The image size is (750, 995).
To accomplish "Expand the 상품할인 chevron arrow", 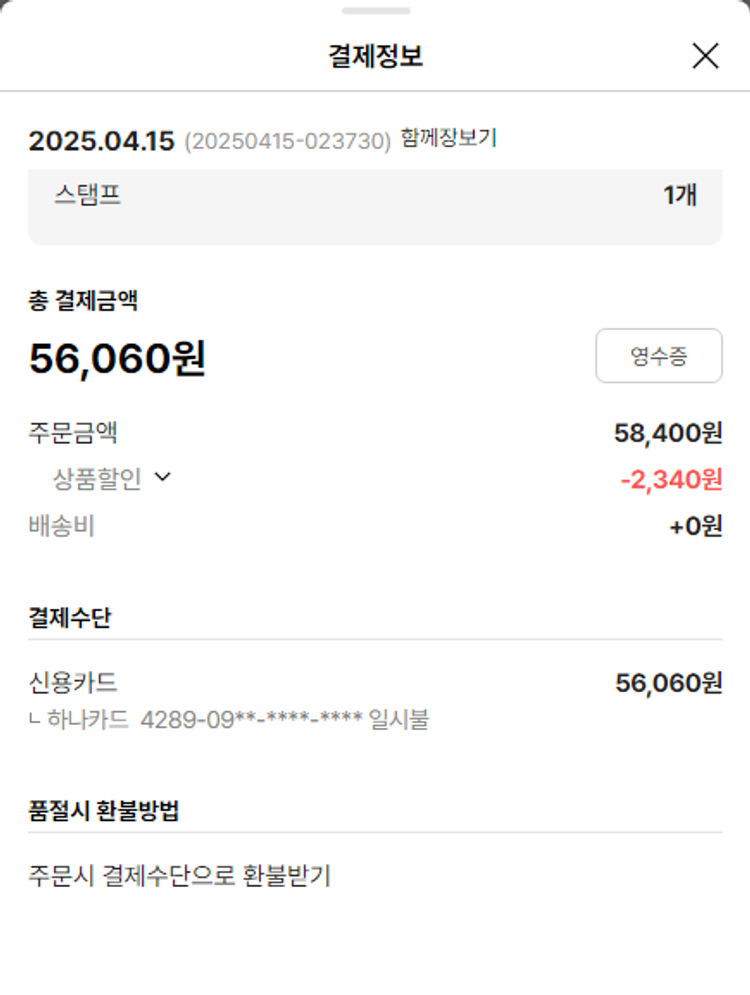I will 163,478.
